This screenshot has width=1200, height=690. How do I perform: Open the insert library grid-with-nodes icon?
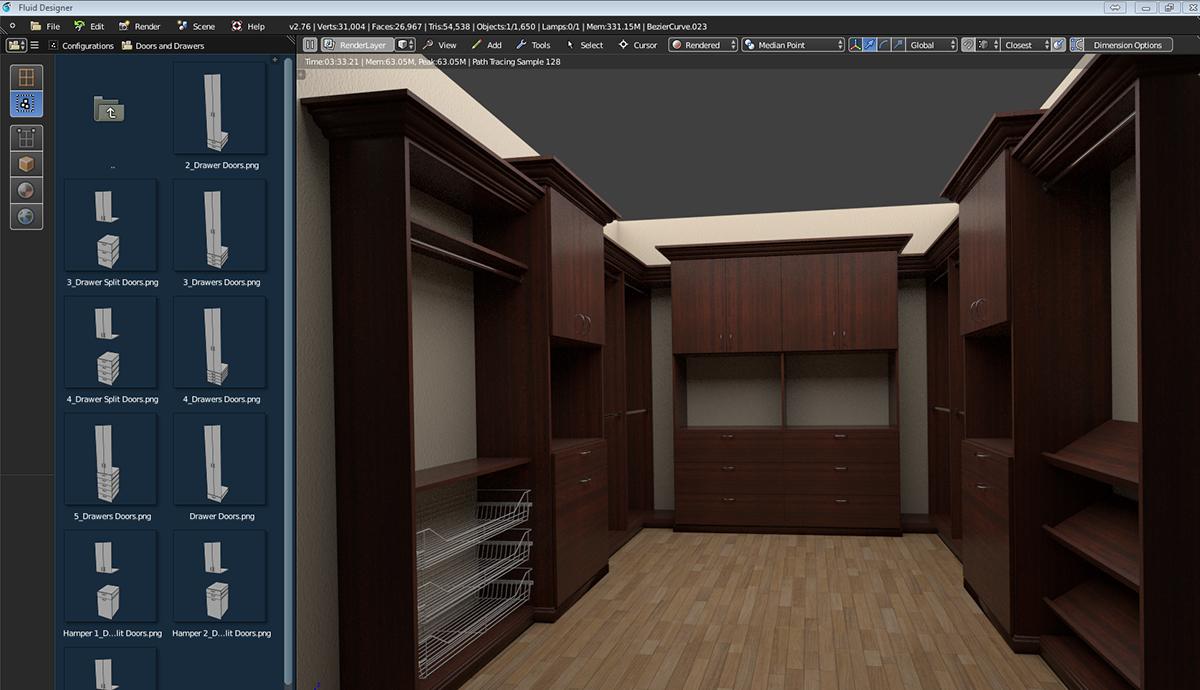click(x=26, y=138)
